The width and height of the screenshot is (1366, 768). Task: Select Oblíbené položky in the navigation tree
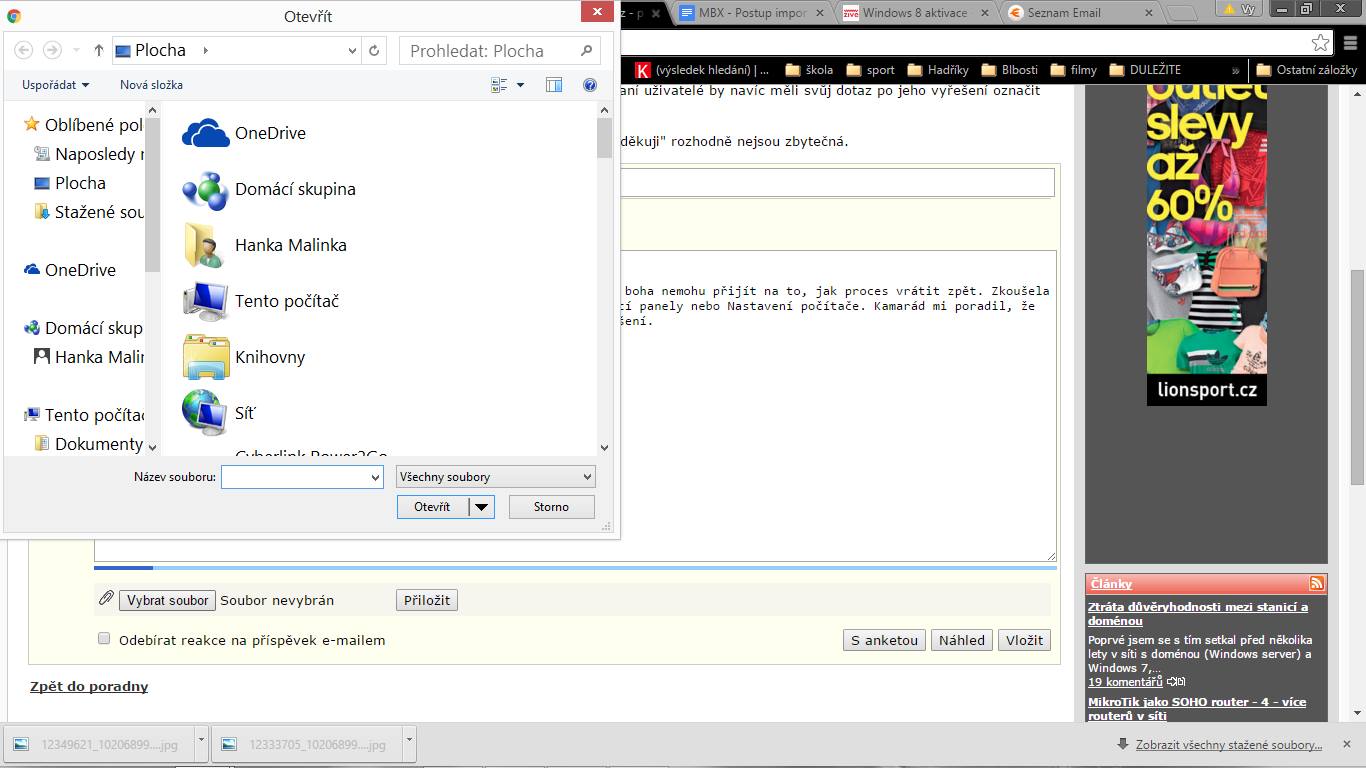click(x=84, y=125)
